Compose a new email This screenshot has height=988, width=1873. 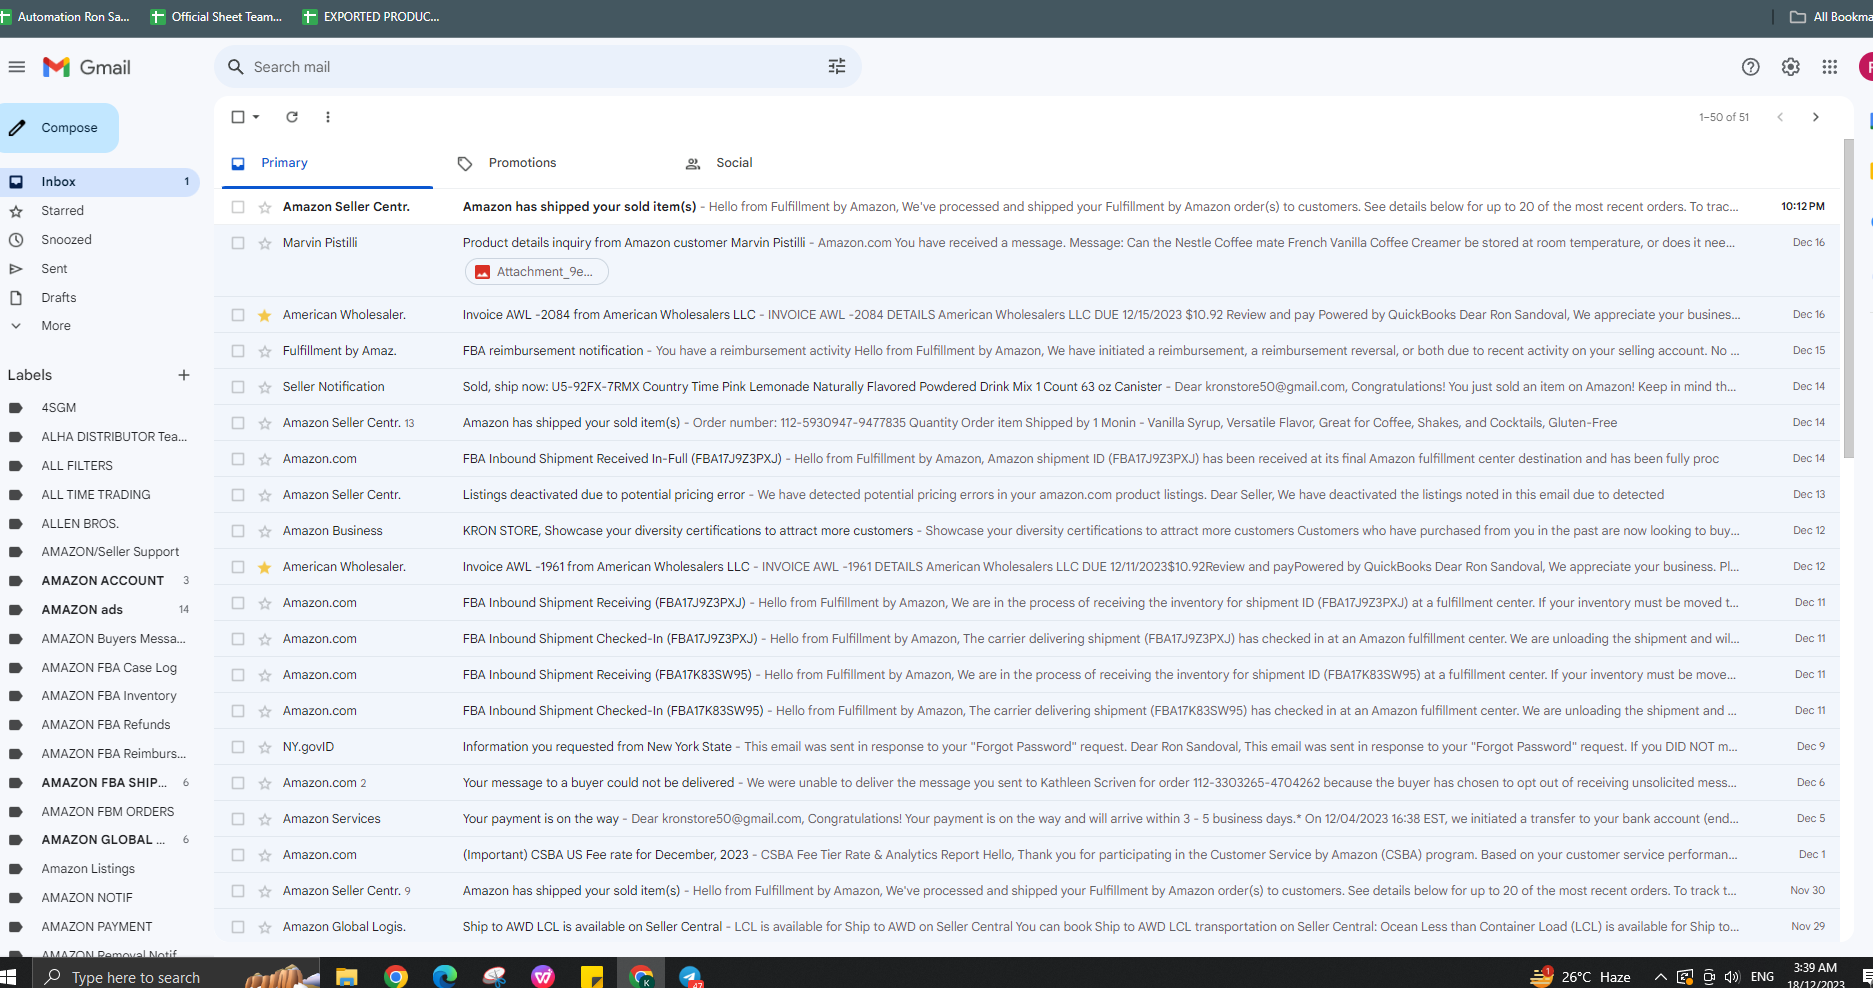point(58,128)
